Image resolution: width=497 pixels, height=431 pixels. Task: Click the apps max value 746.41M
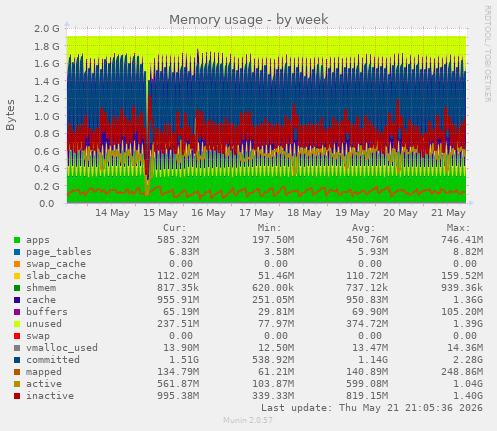(x=462, y=240)
